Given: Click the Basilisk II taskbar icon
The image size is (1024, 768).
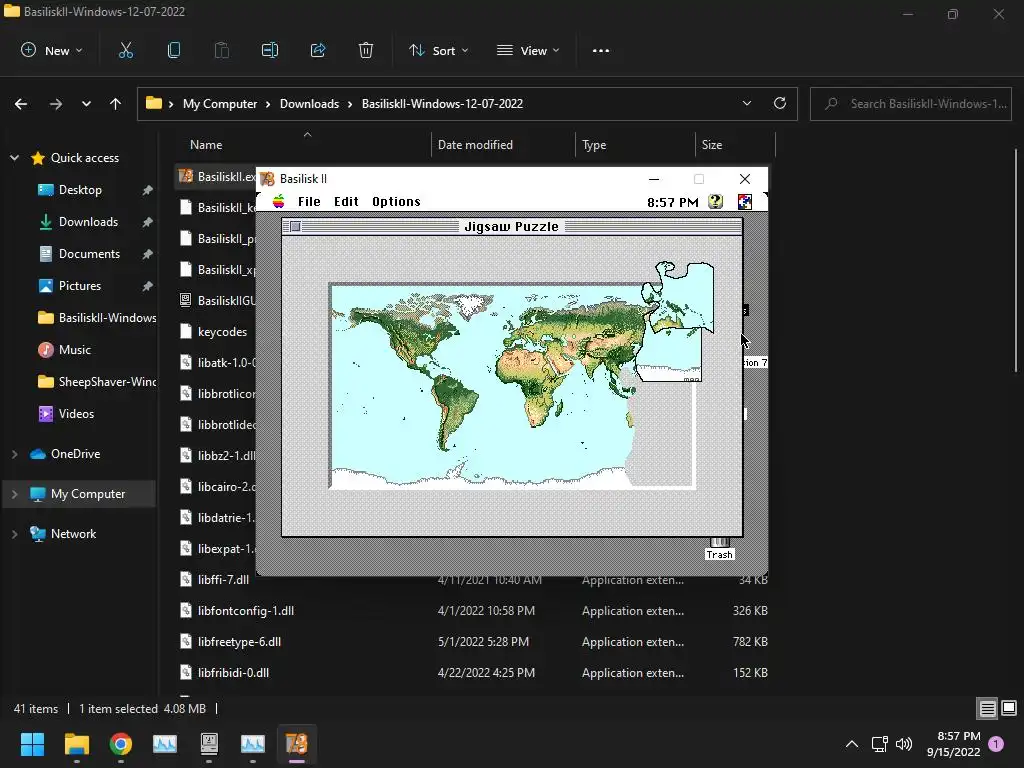Looking at the screenshot, I should pos(296,744).
